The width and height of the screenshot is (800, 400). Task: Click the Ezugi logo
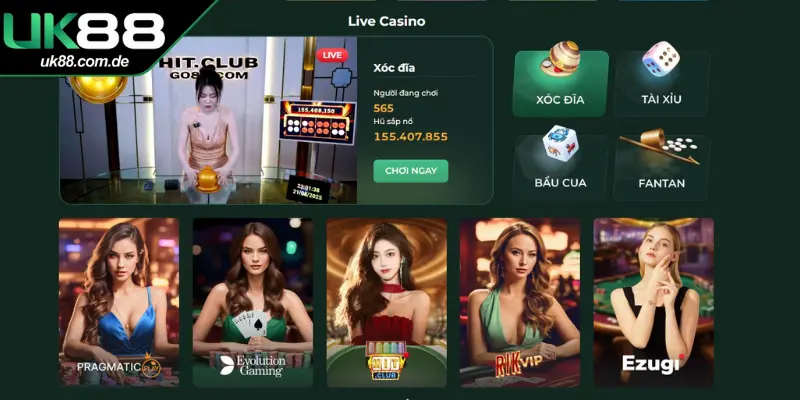tap(653, 363)
